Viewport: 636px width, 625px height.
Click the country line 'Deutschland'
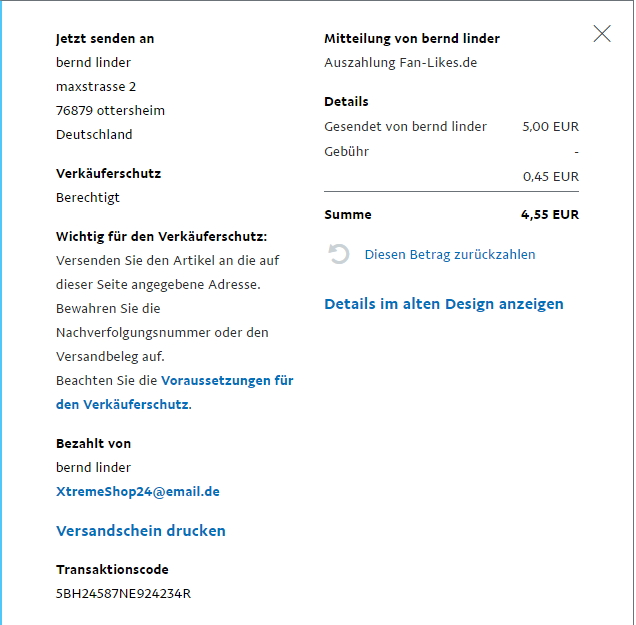coord(94,135)
